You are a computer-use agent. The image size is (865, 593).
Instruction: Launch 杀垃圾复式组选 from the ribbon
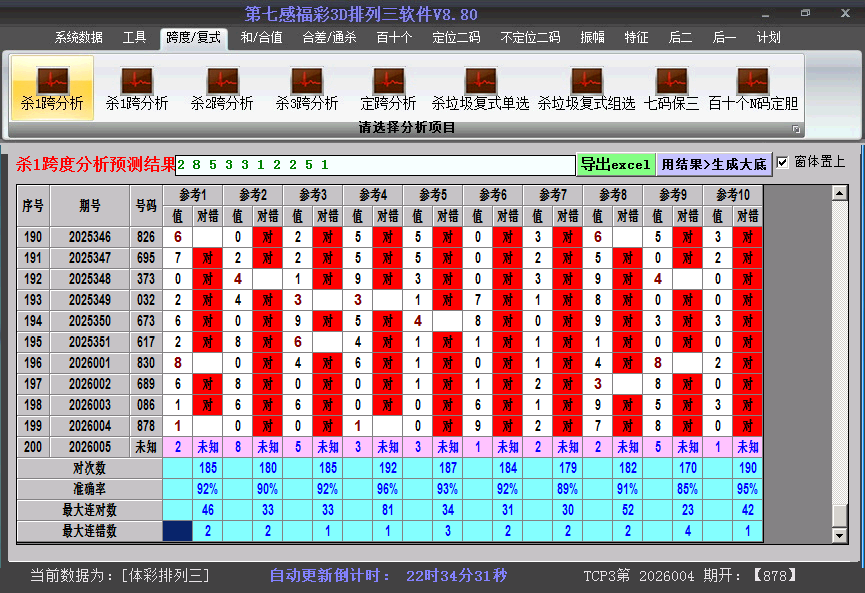click(x=586, y=88)
